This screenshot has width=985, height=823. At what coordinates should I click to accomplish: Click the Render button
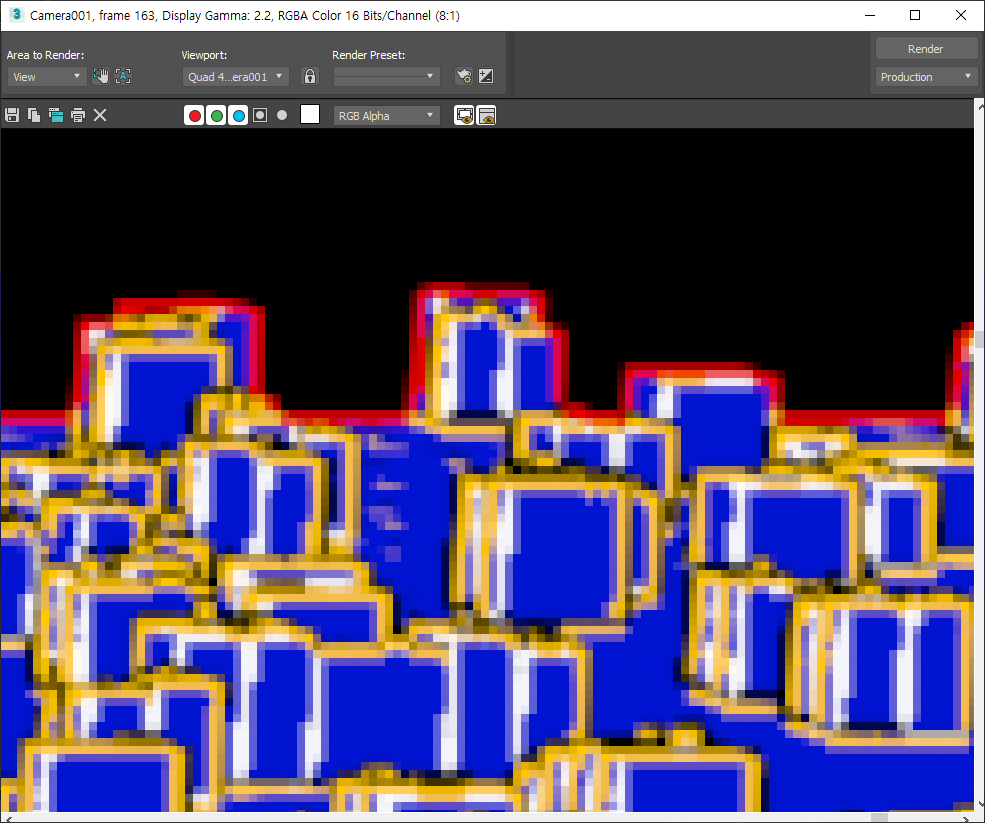(x=925, y=49)
